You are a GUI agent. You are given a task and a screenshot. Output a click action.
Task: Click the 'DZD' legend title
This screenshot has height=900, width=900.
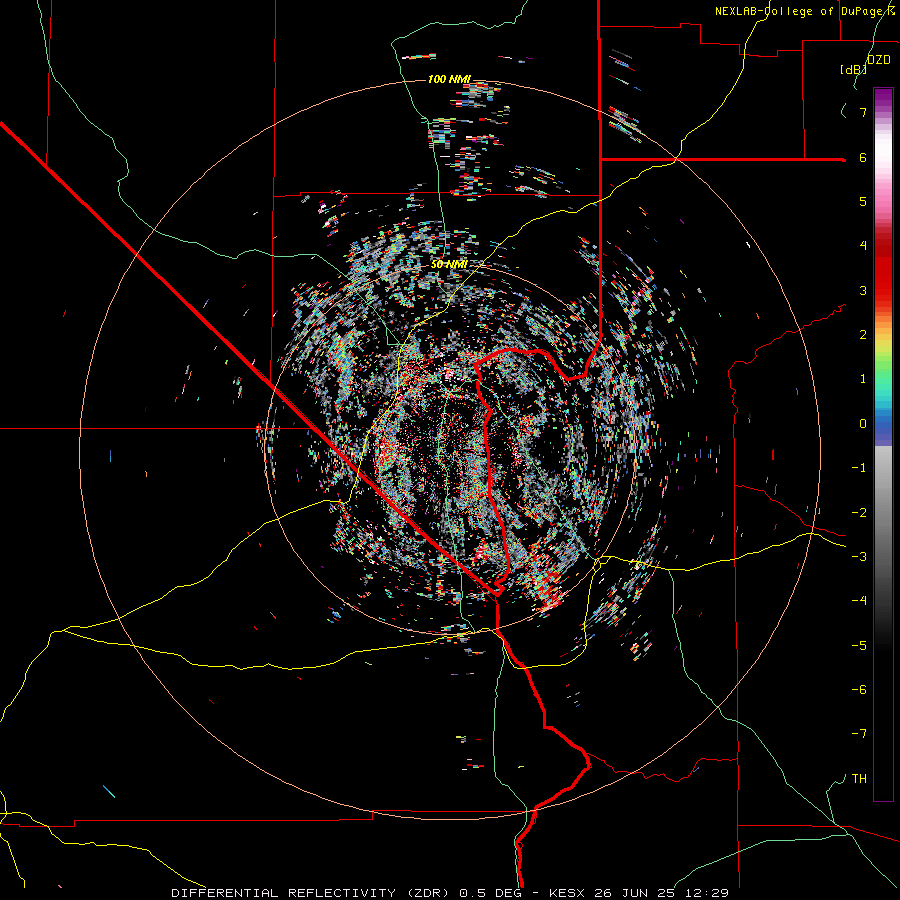879,60
